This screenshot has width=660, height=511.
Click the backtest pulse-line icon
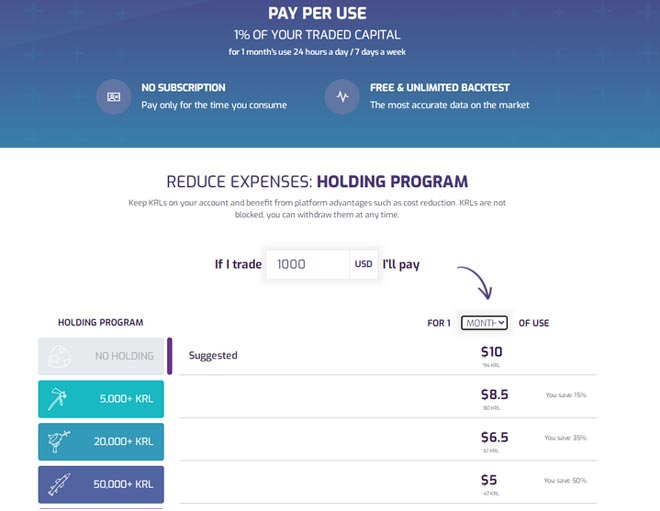coord(342,97)
